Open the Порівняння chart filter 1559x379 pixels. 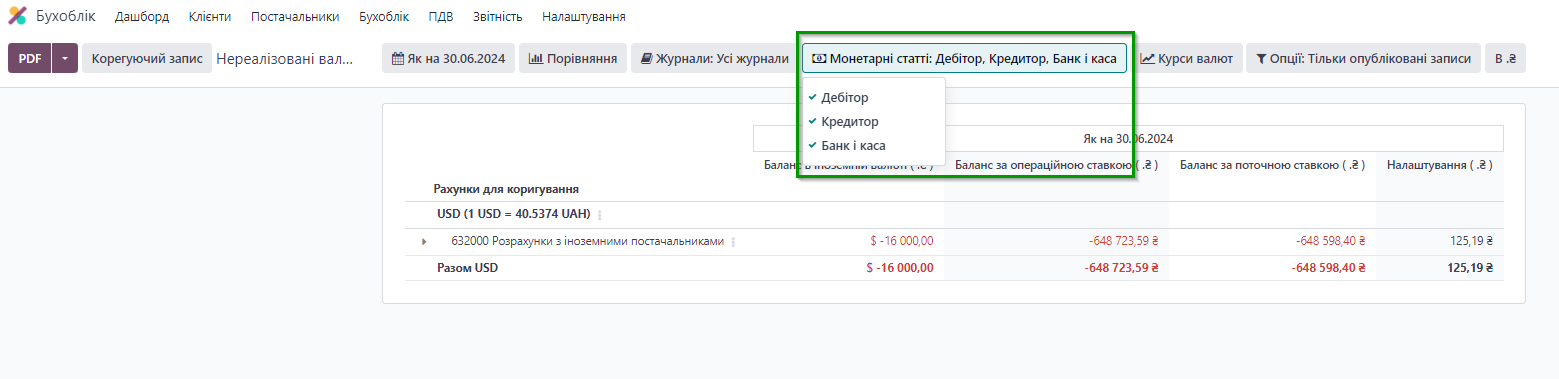tap(573, 58)
